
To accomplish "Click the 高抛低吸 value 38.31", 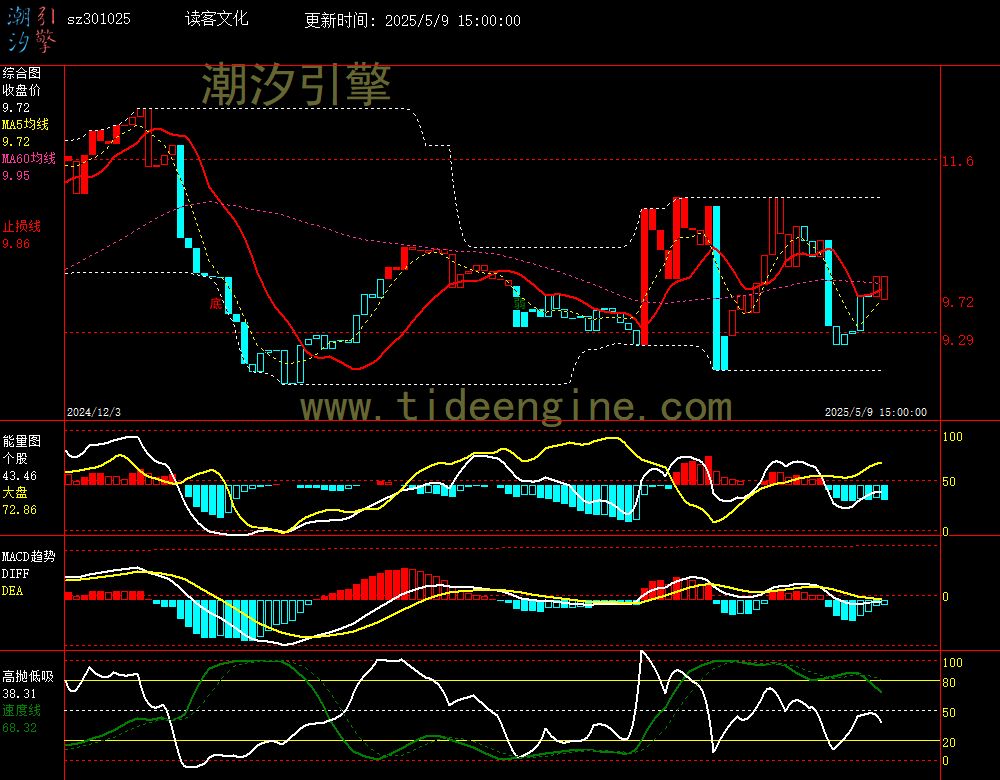I will coord(19,693).
